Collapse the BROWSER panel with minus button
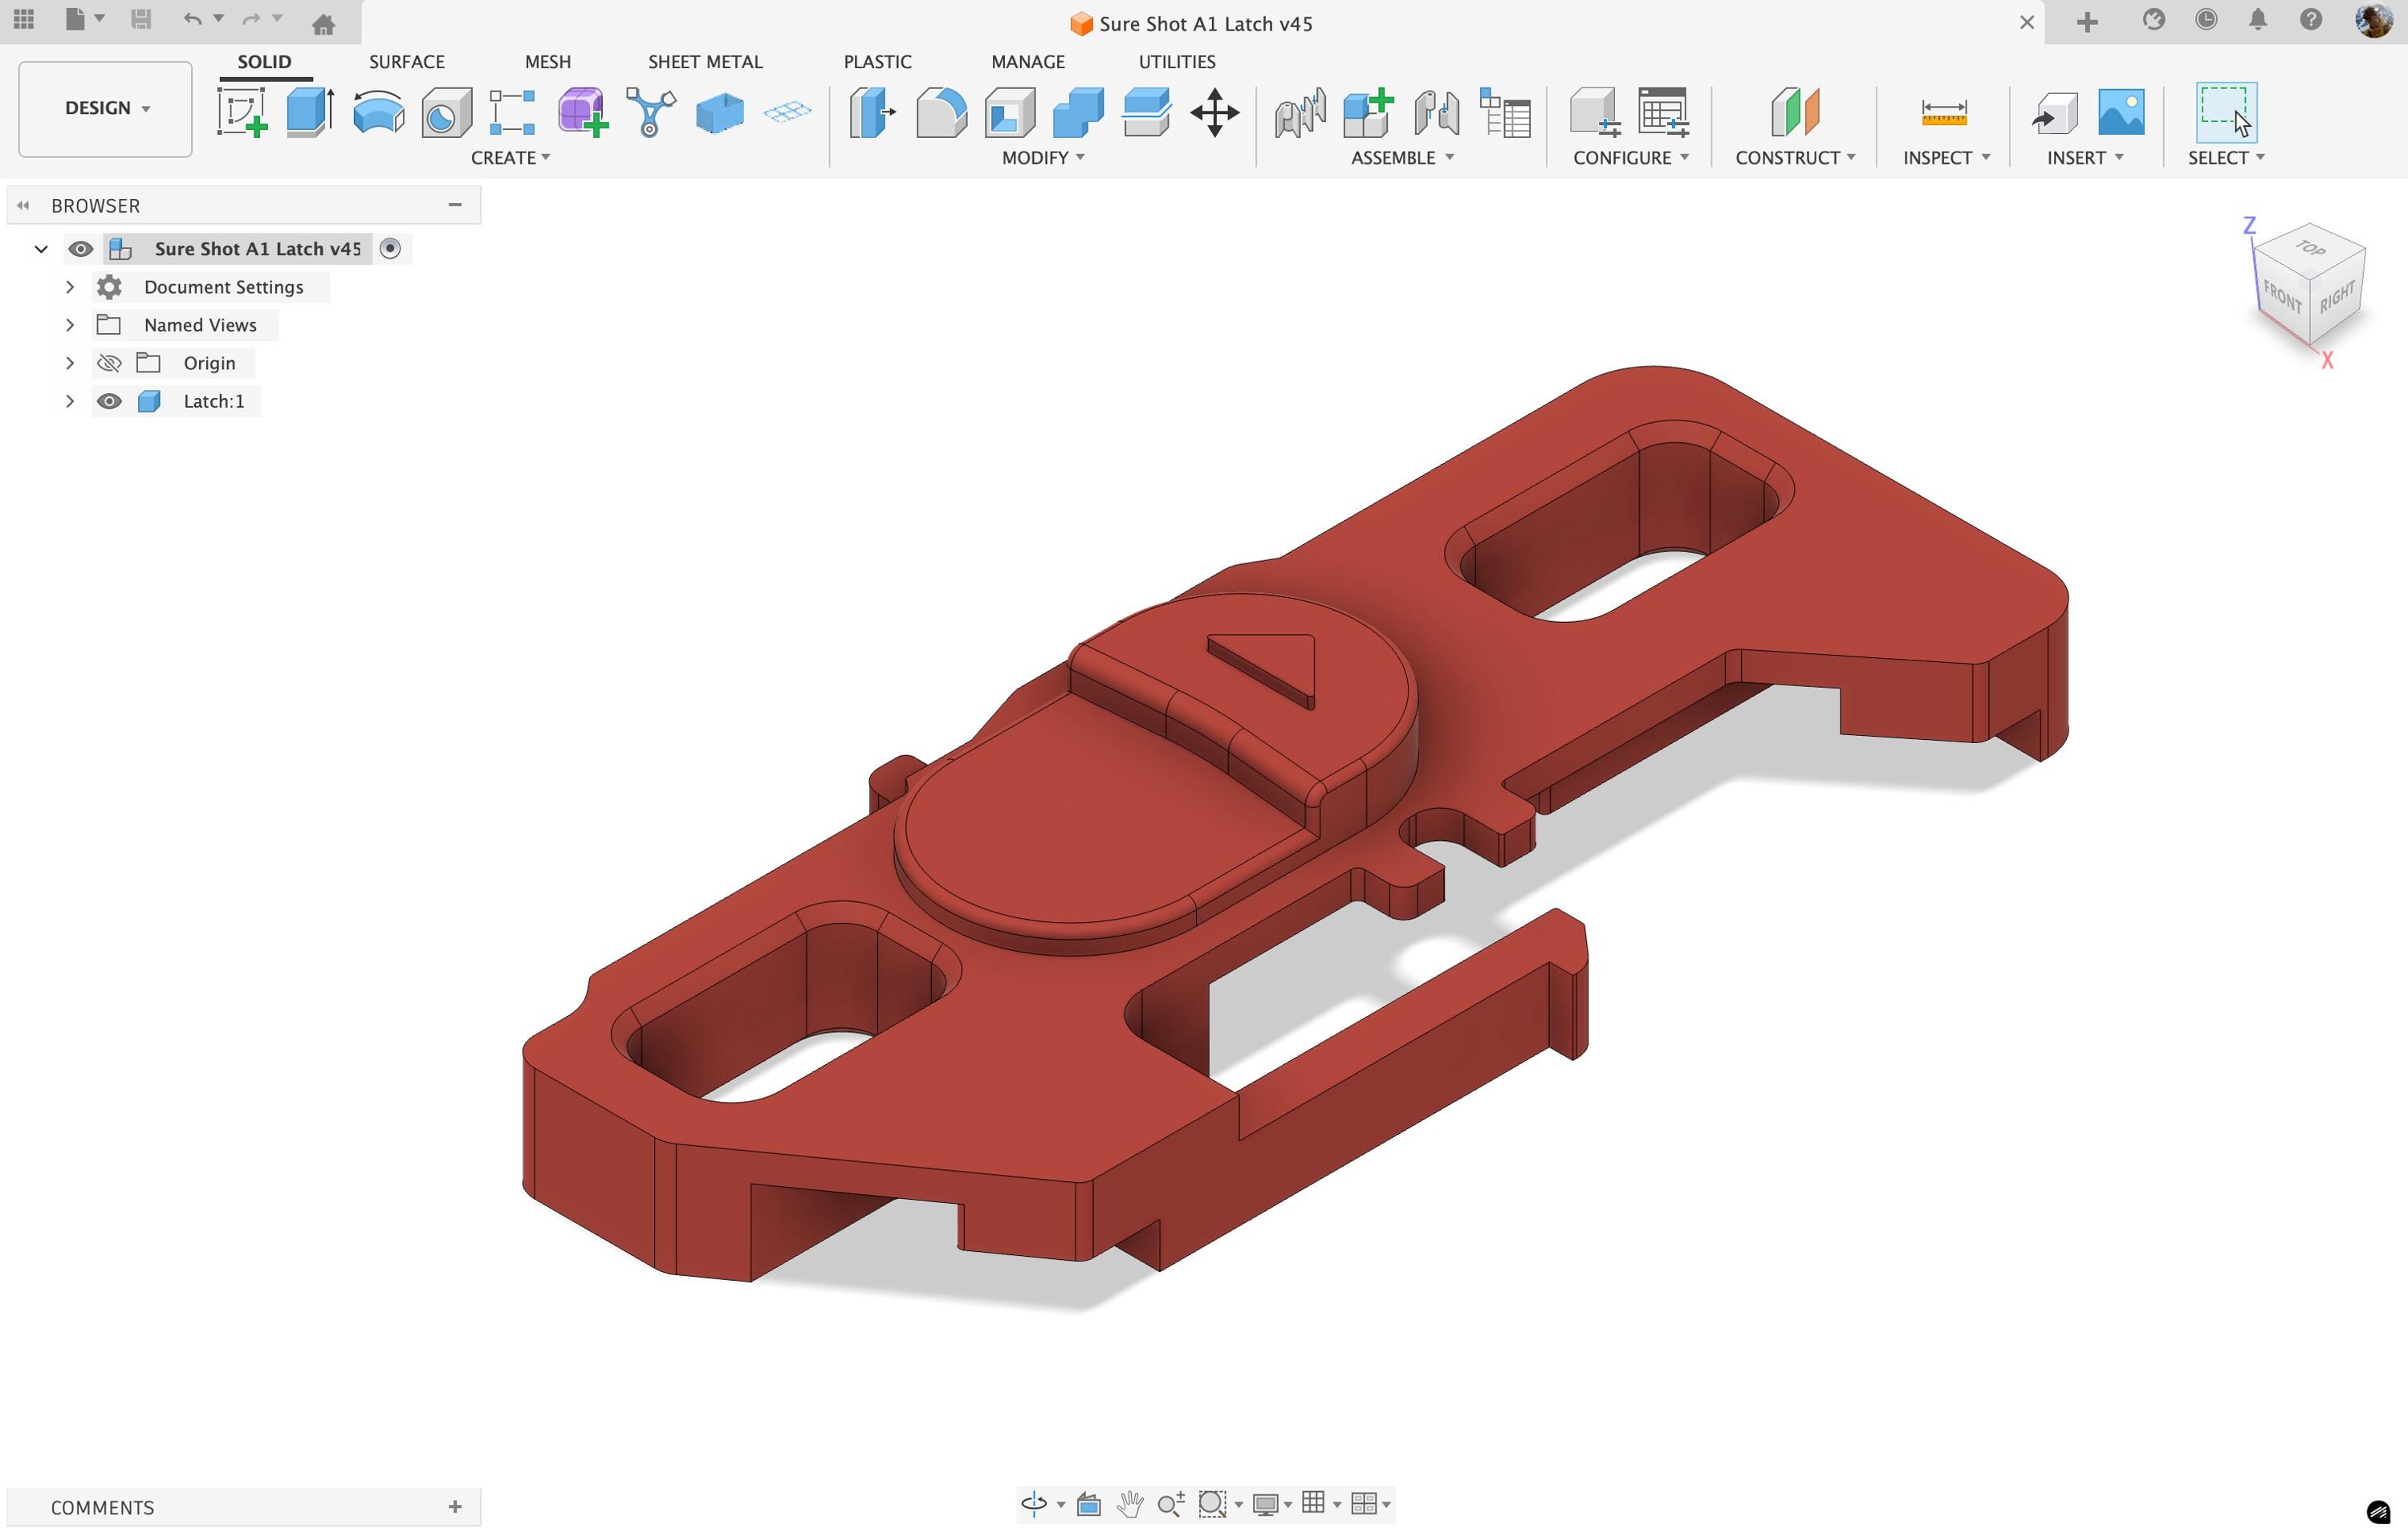Screen dimensions: 2408x1532 [x=455, y=205]
